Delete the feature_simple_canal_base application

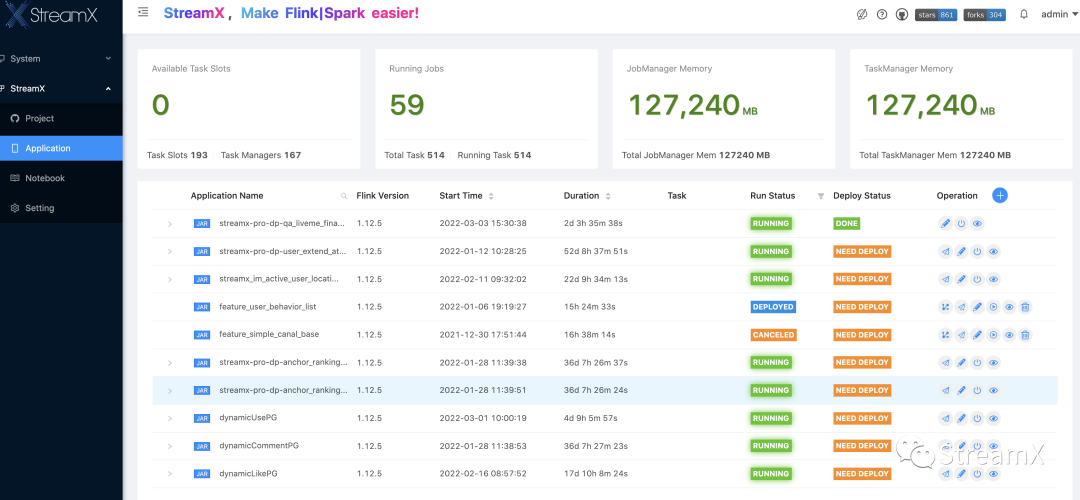(1025, 335)
